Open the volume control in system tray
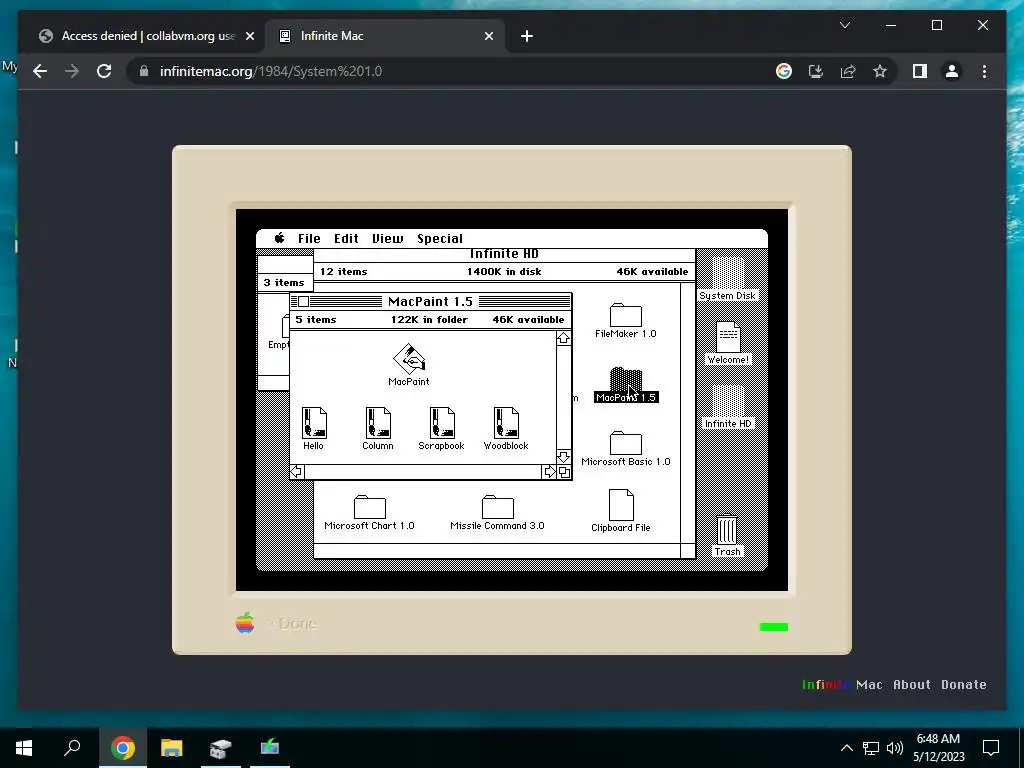The image size is (1024, 768). pos(895,748)
